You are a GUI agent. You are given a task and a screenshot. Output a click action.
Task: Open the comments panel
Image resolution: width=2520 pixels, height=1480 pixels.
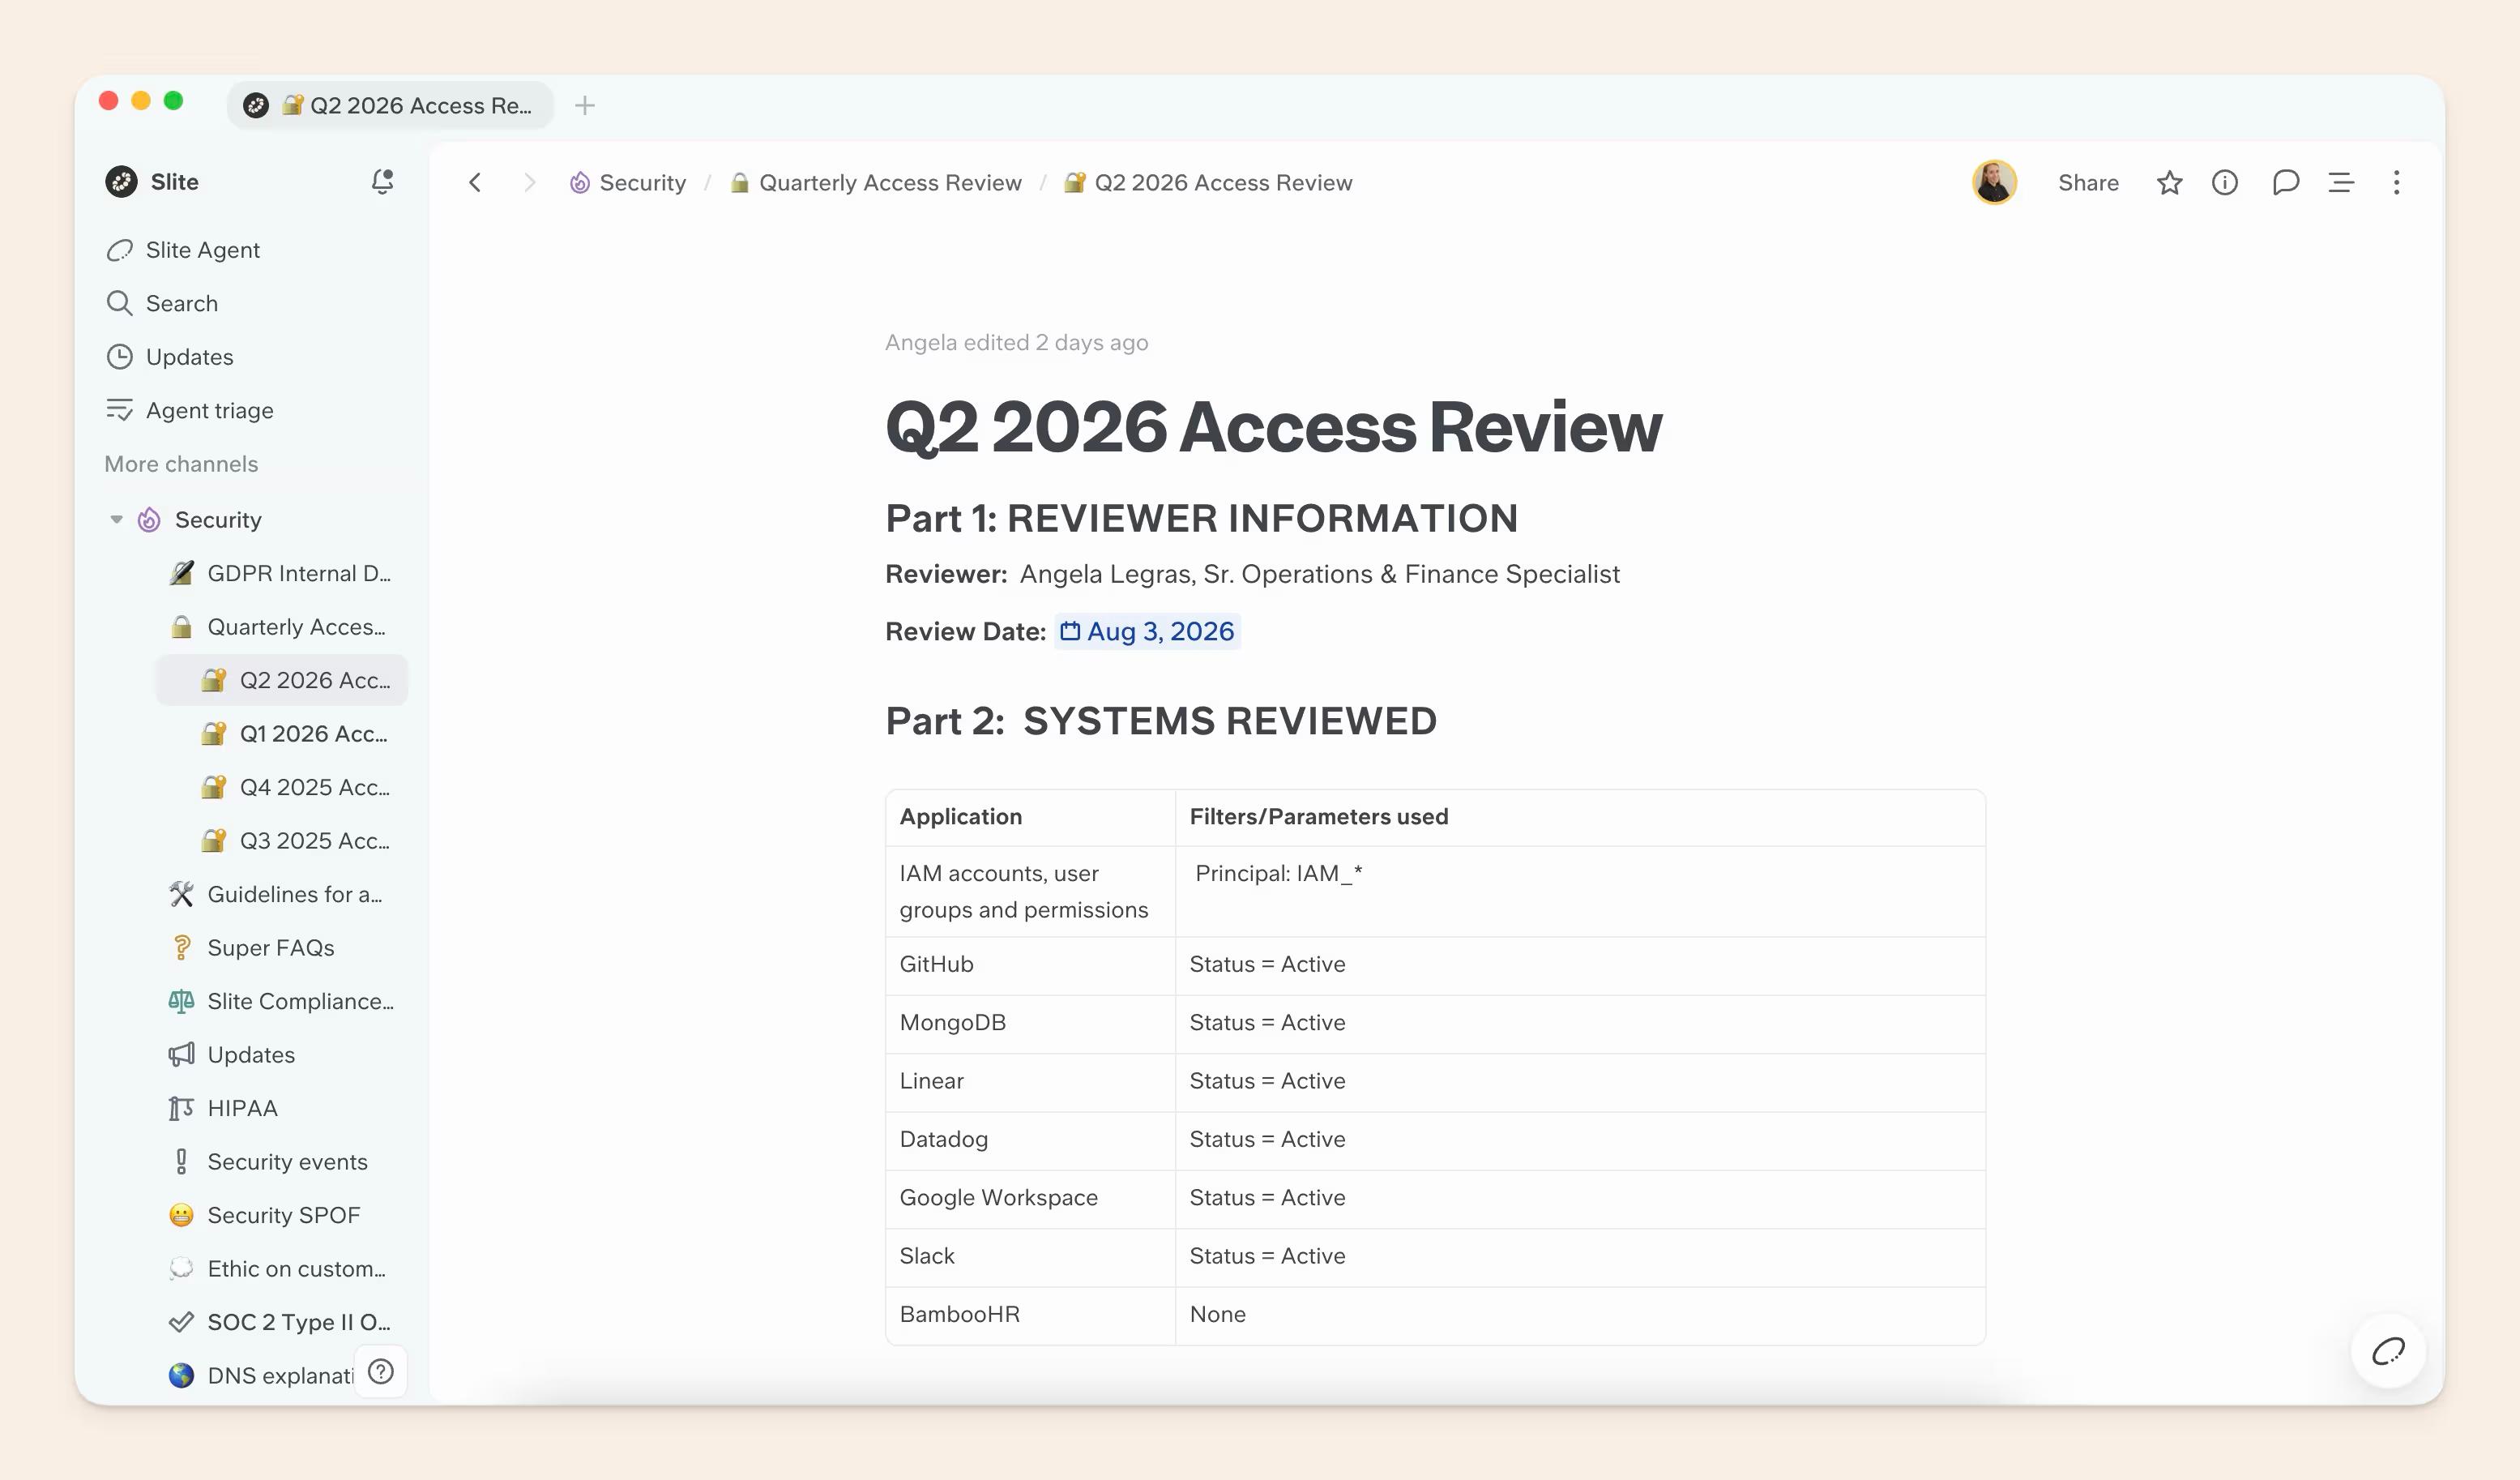click(2285, 182)
